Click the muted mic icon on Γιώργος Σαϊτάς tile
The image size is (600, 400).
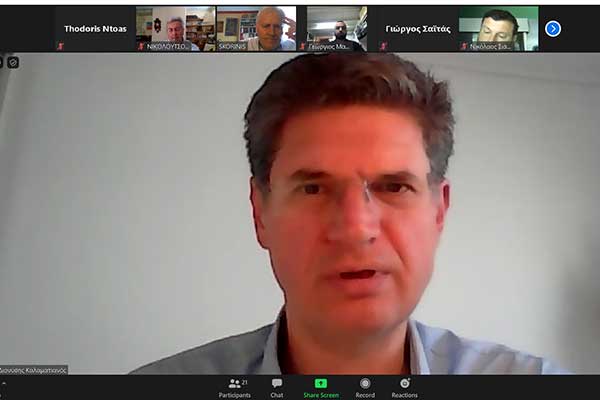(x=381, y=46)
